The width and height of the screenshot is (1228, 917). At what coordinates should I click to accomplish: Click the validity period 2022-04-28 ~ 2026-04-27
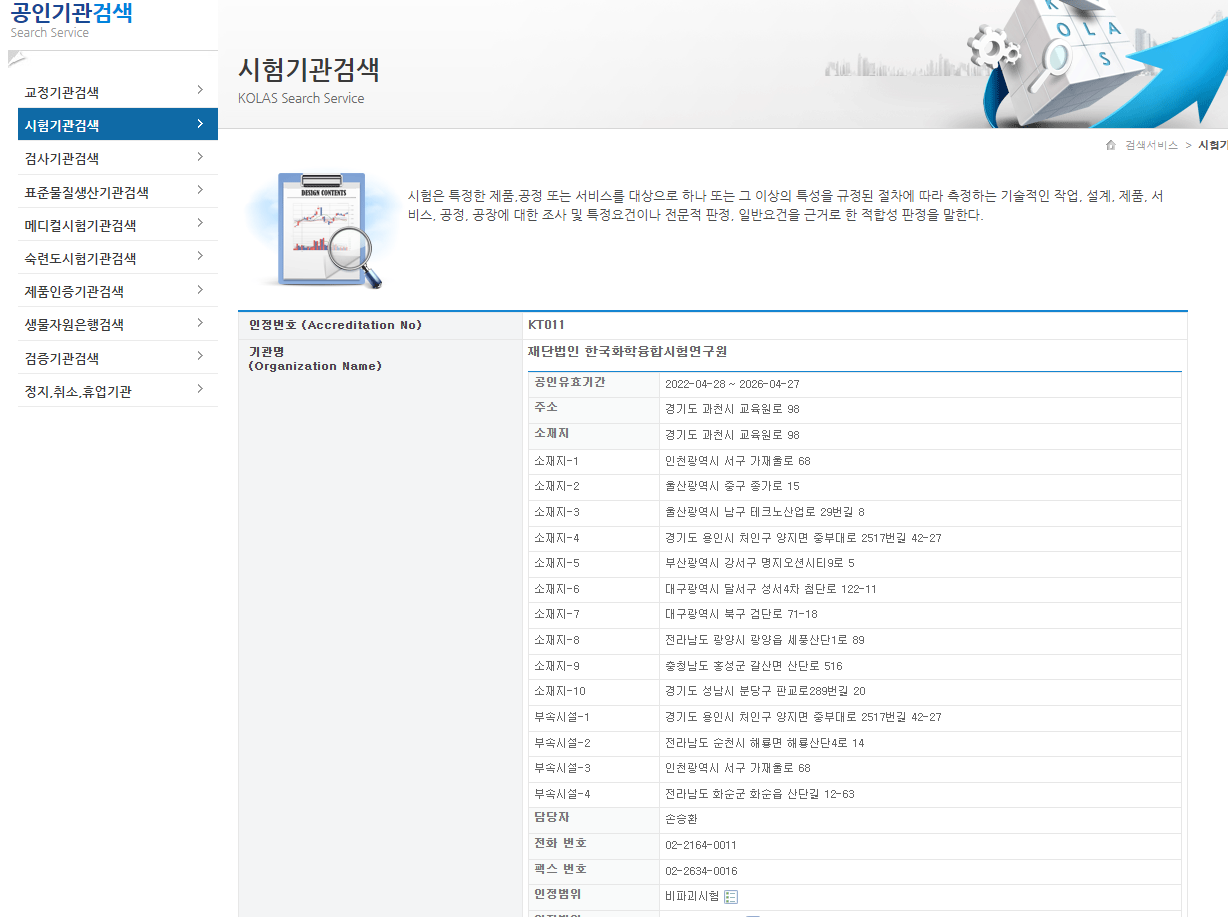coord(732,384)
